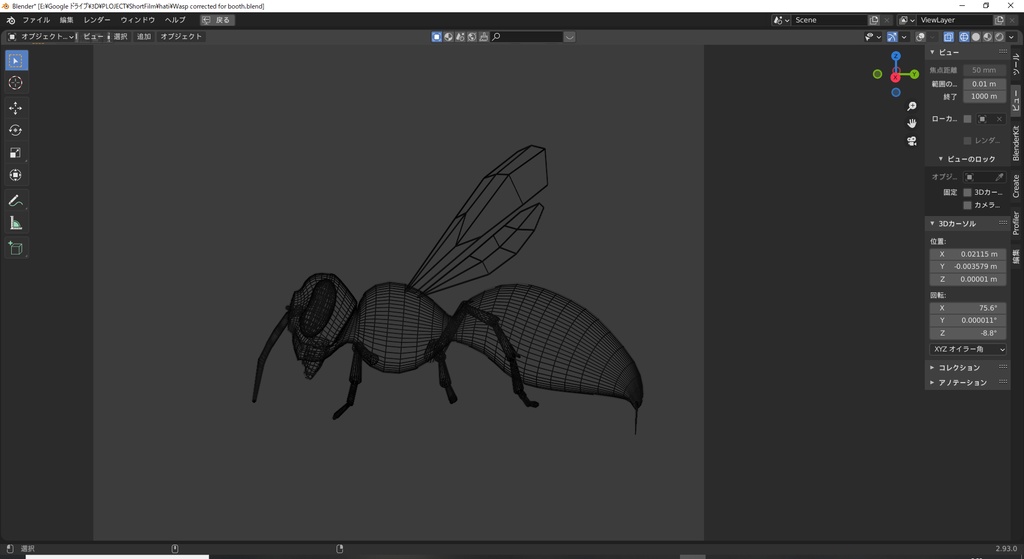The height and width of the screenshot is (559, 1024).
Task: Click the camera view icon in viewport
Action: point(911,141)
